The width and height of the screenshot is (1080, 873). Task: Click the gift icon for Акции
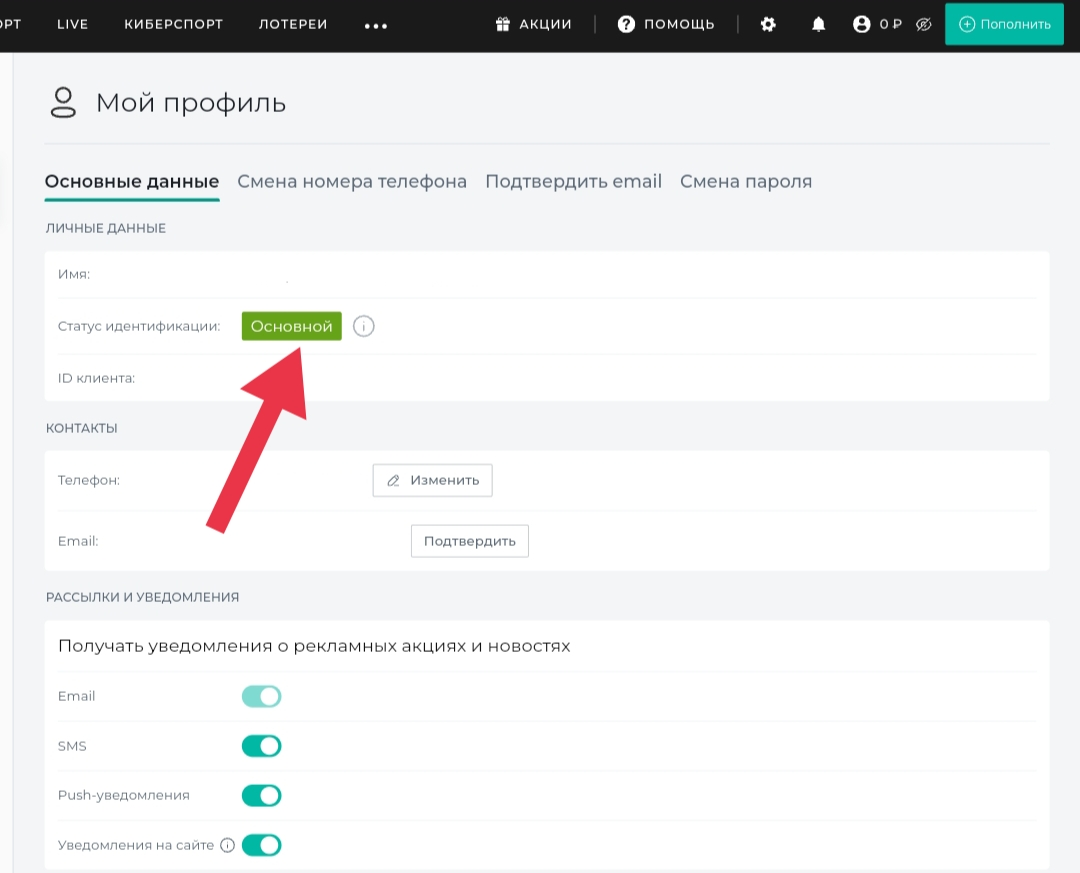(x=503, y=24)
